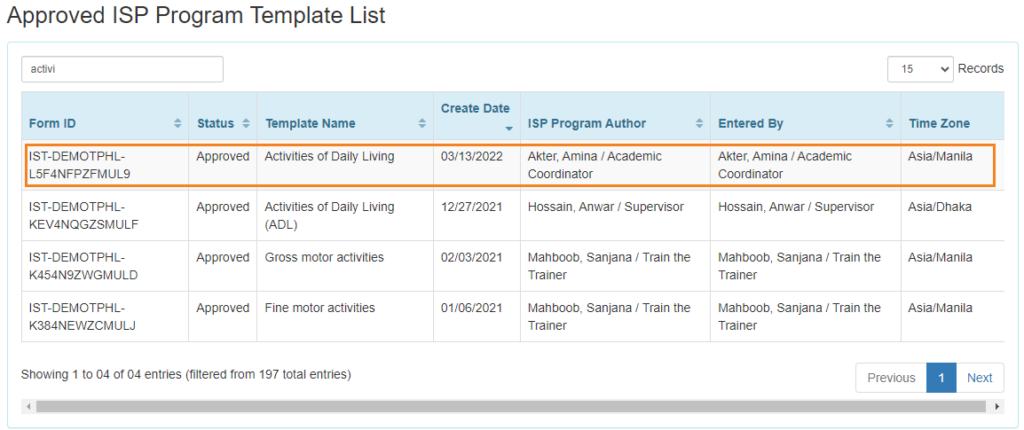
Task: Sort by Form ID column arrows
Action: [178, 124]
